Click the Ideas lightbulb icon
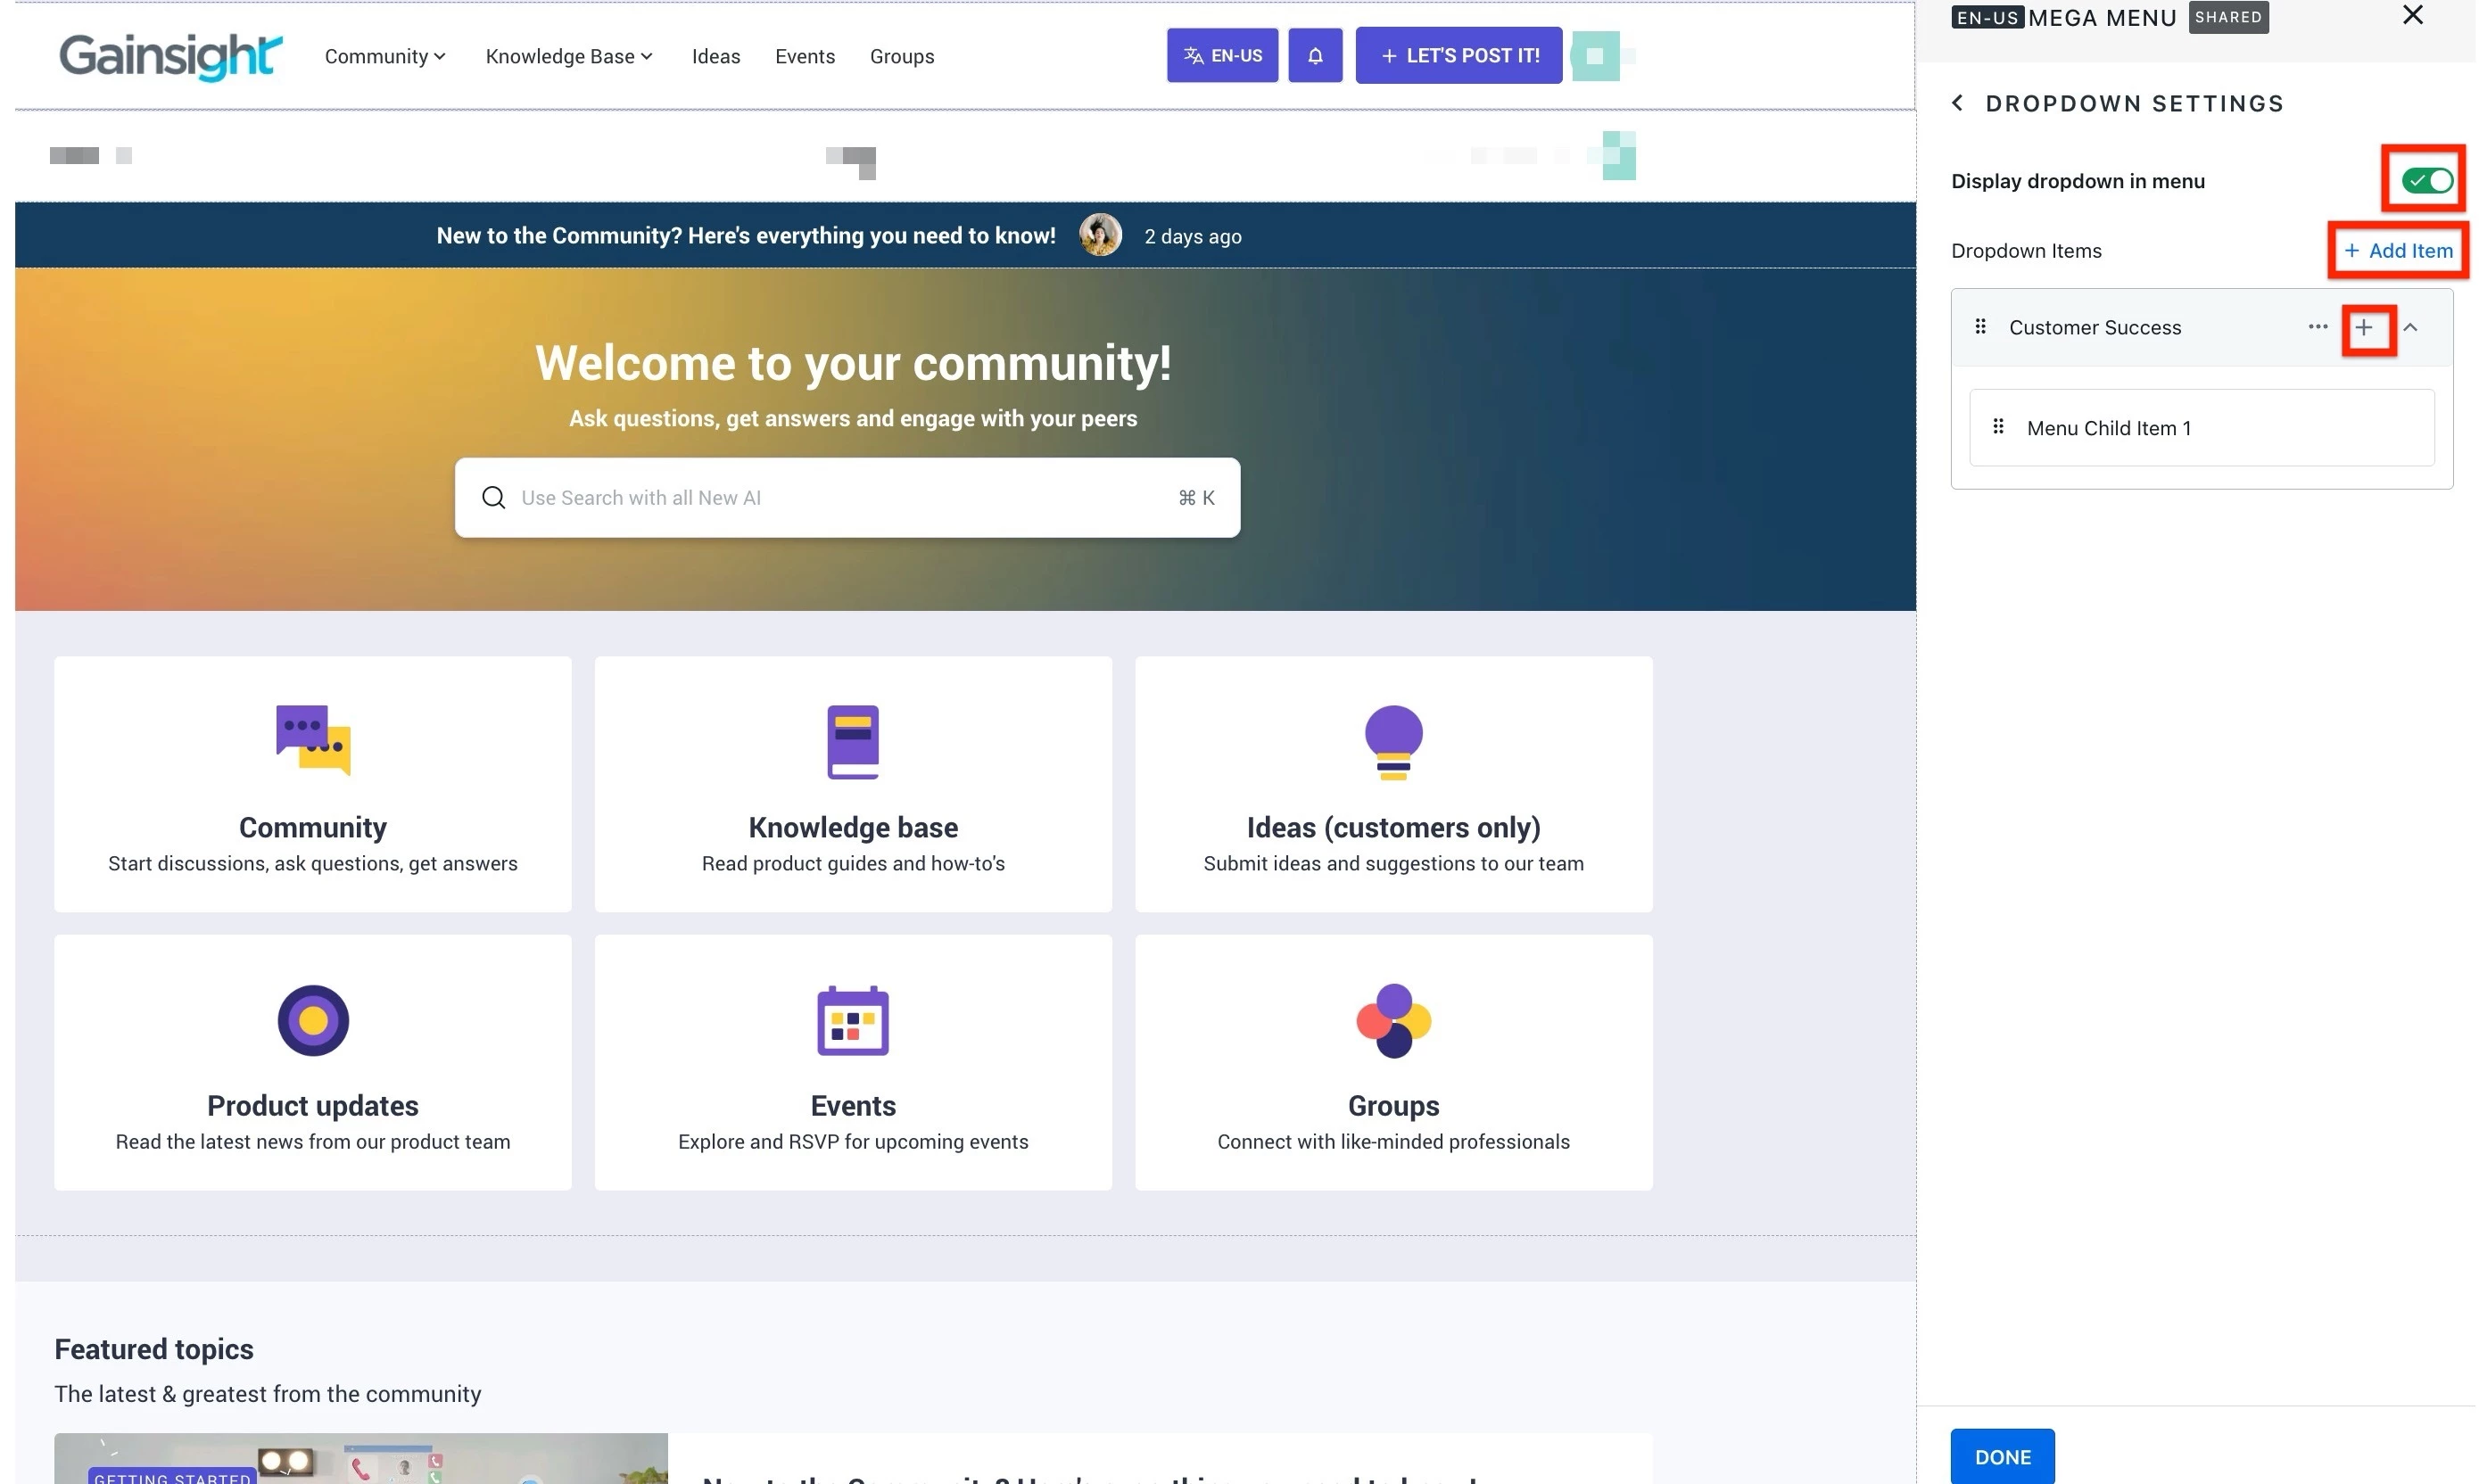Screen dimensions: 2479x1484 click(1392, 741)
